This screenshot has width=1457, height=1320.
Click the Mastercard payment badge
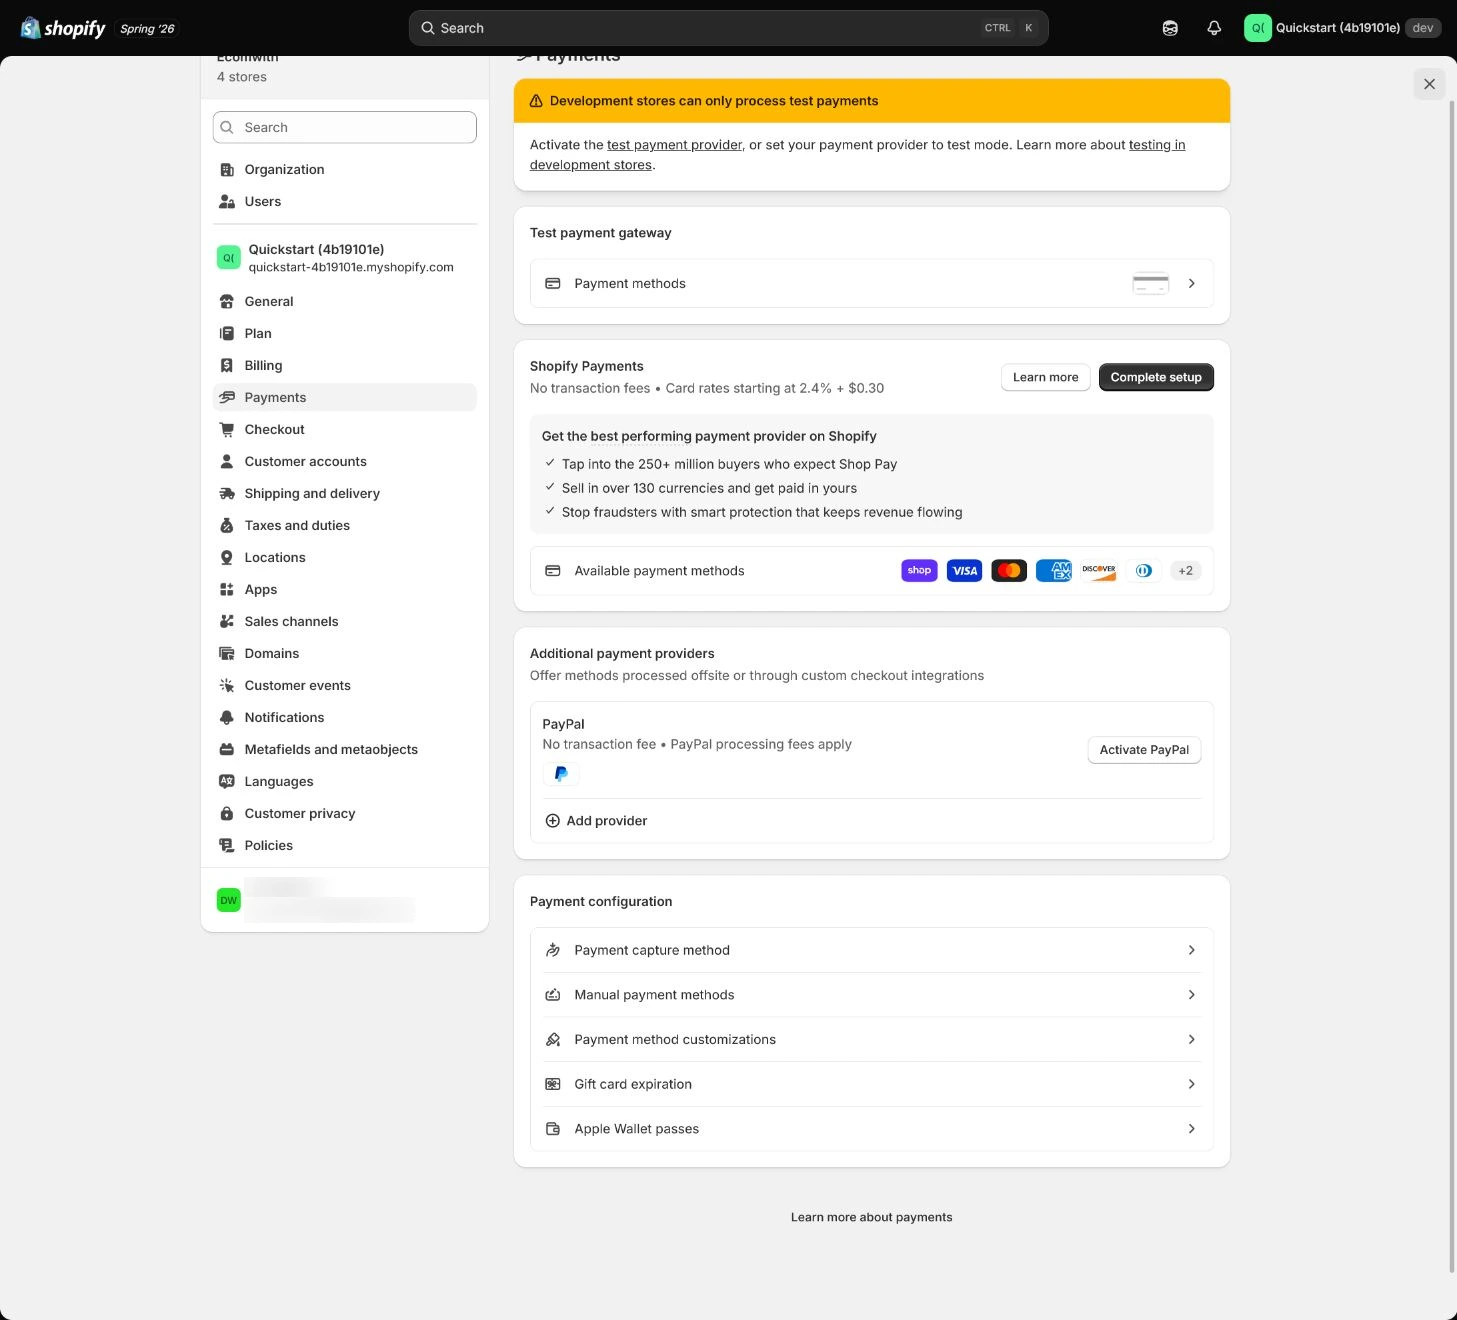(x=1009, y=571)
